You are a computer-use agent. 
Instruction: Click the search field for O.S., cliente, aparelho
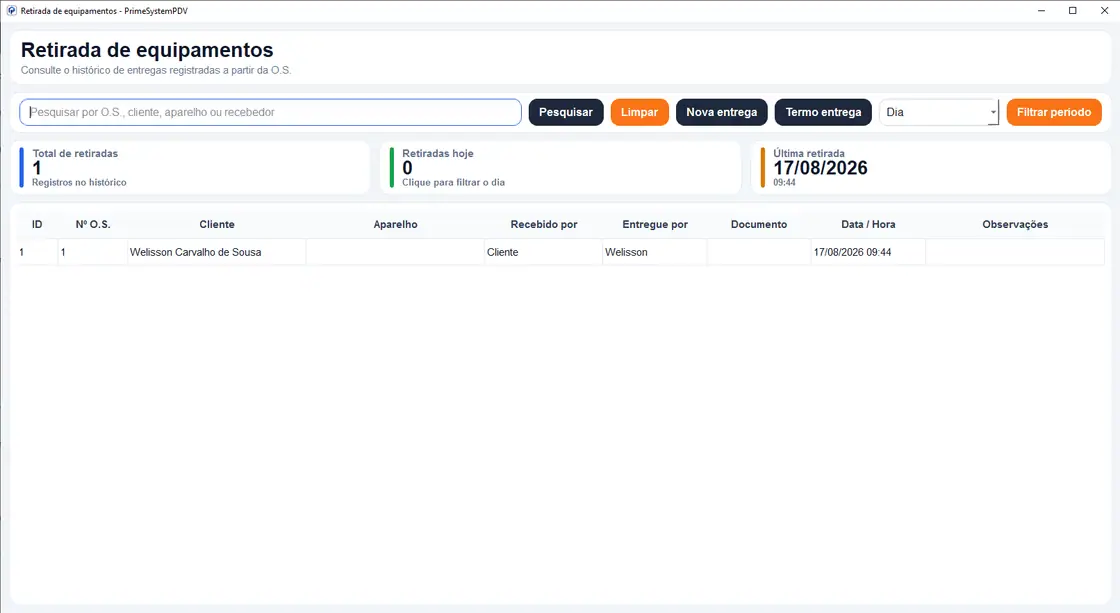tap(270, 112)
